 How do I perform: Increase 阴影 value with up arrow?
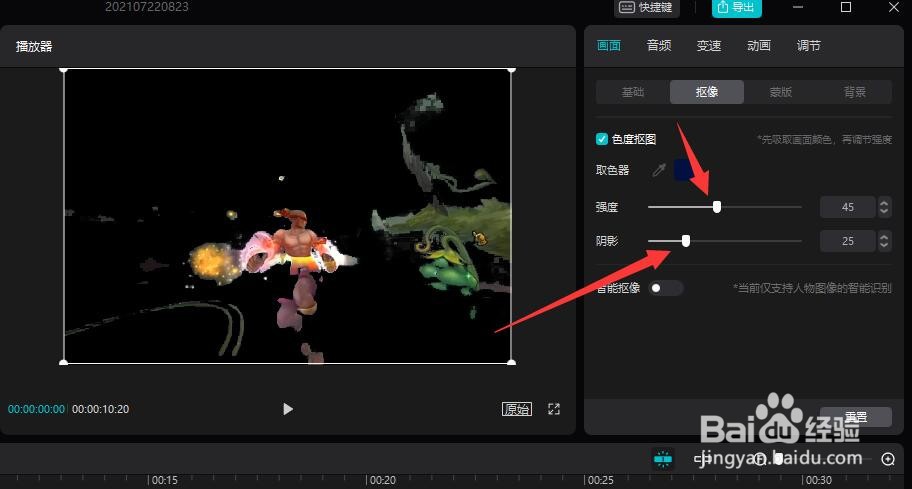point(884,237)
